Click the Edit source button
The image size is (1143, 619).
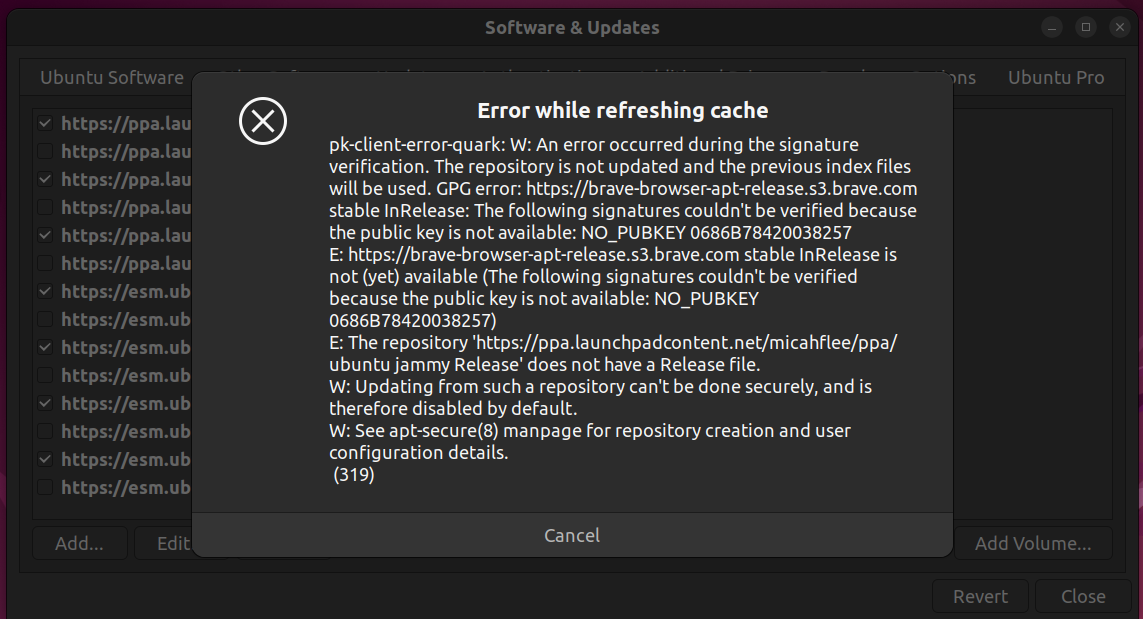(173, 543)
